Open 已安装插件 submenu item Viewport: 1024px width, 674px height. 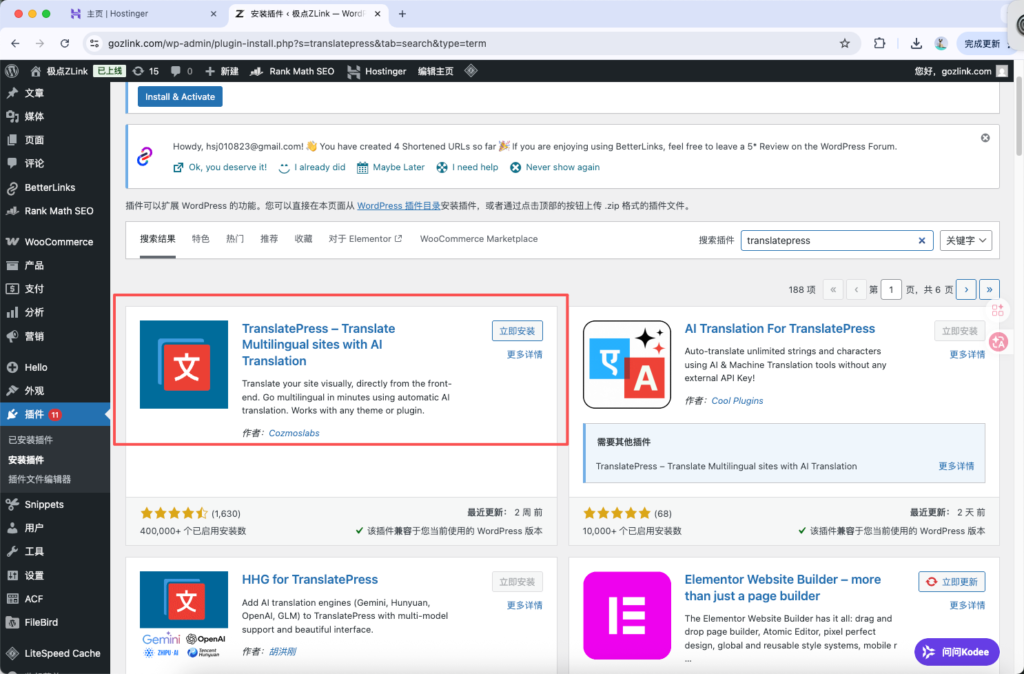(30, 440)
